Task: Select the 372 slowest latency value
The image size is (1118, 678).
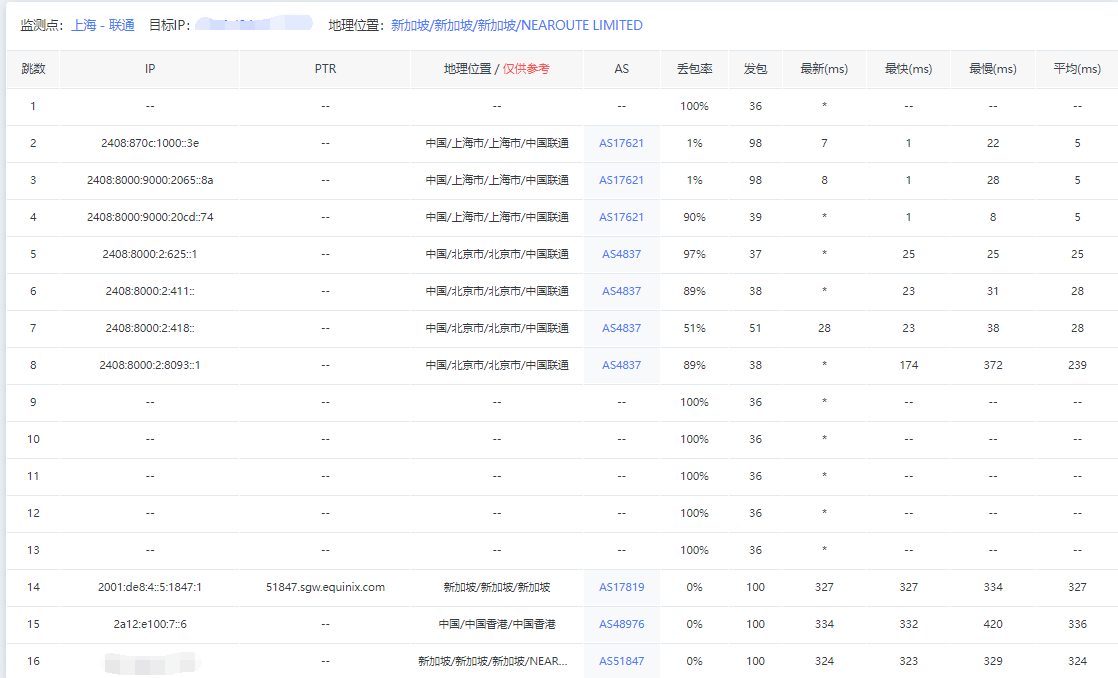Action: coord(993,365)
